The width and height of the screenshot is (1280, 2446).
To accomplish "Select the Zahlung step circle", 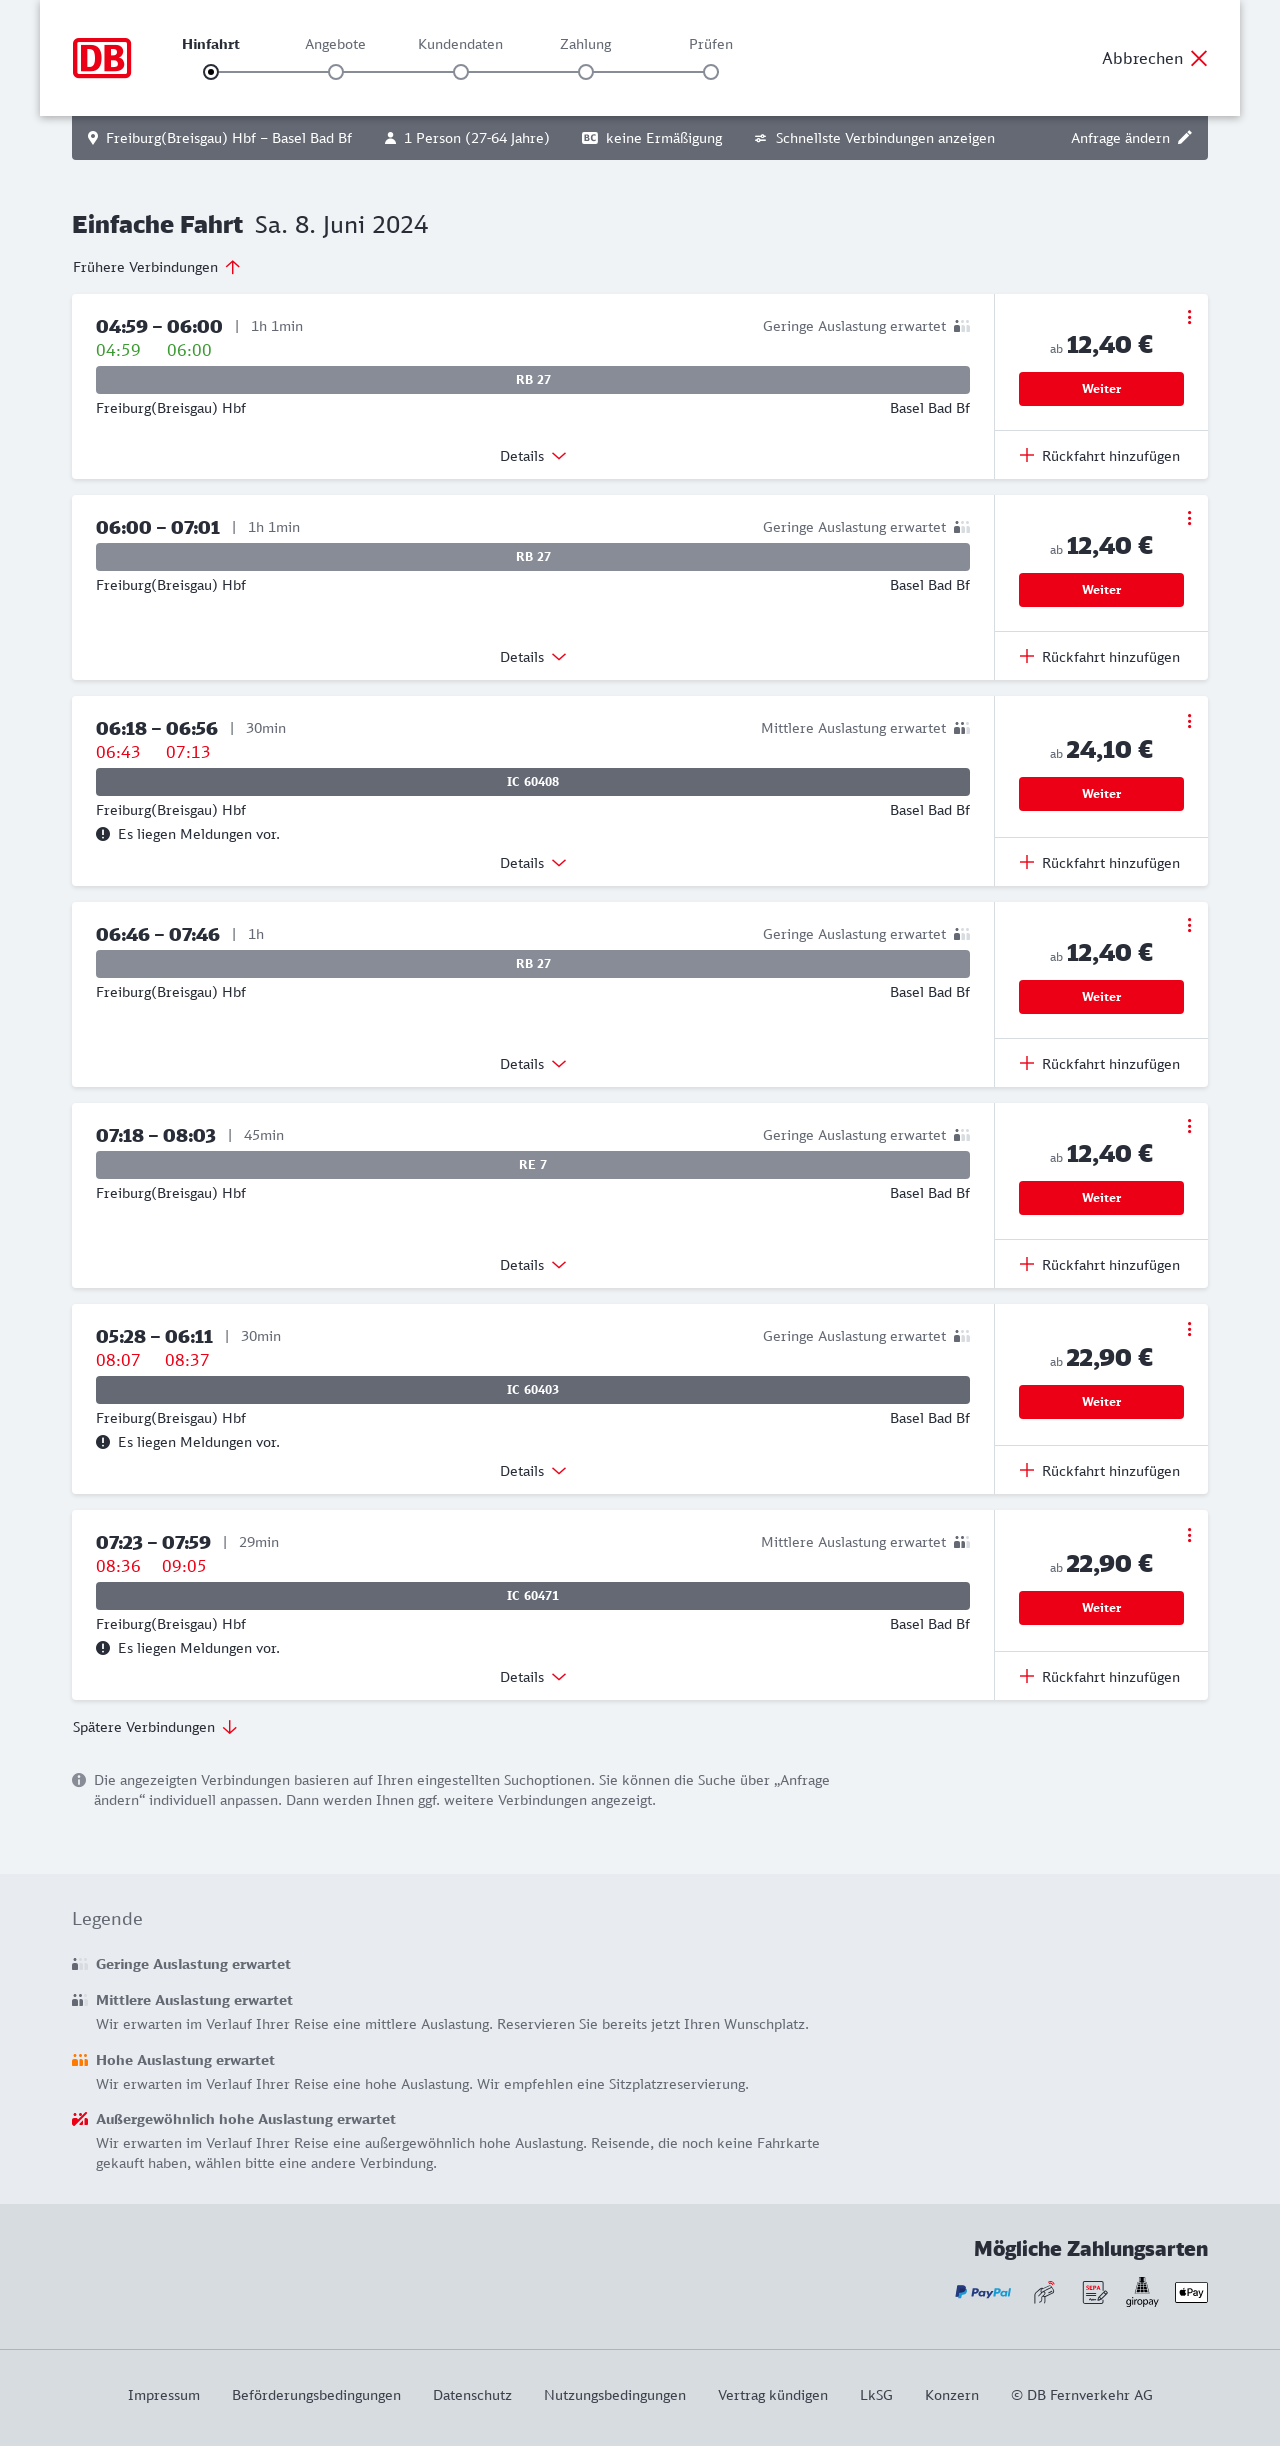I will point(586,72).
